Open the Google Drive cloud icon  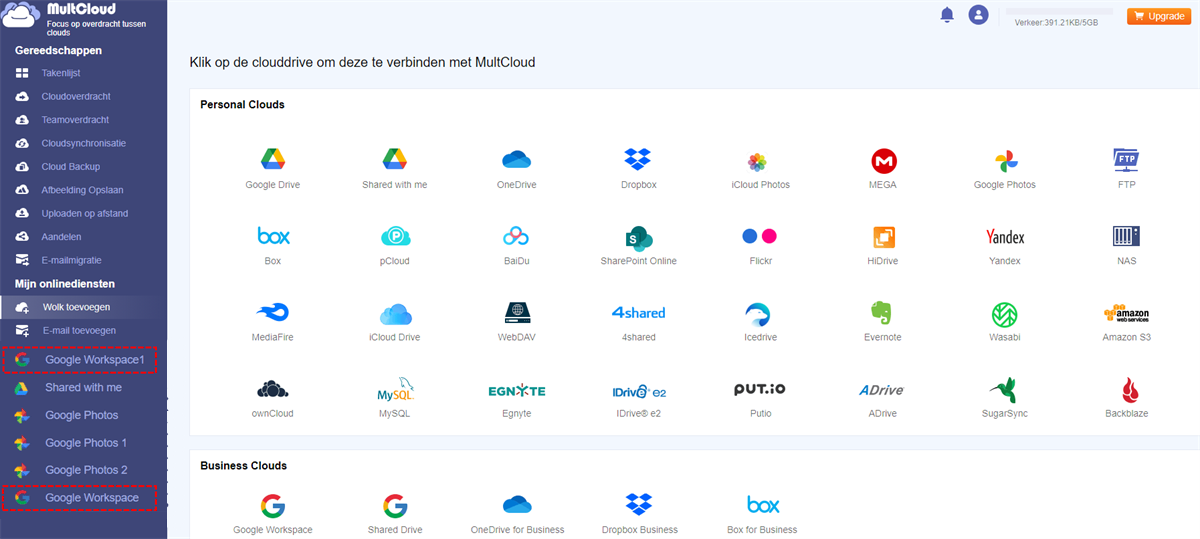tap(273, 159)
